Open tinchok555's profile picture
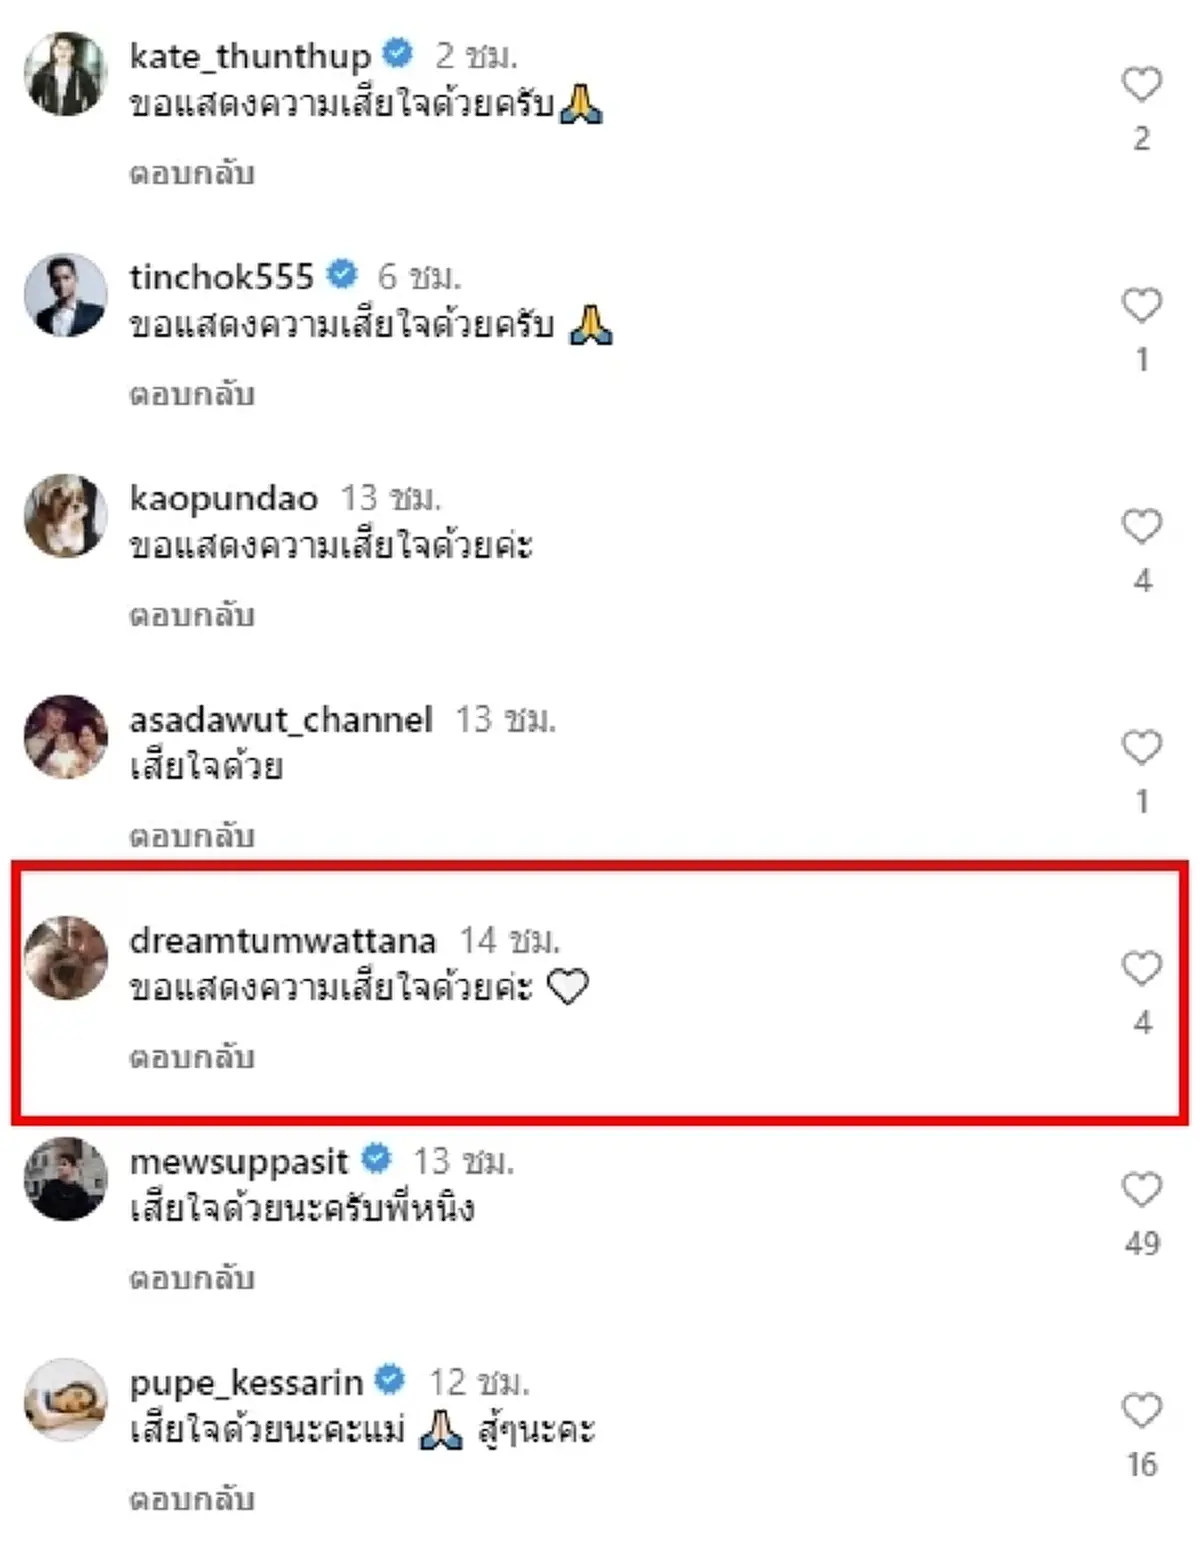Screen dimensions: 1200x1563 pyautogui.click(x=65, y=295)
